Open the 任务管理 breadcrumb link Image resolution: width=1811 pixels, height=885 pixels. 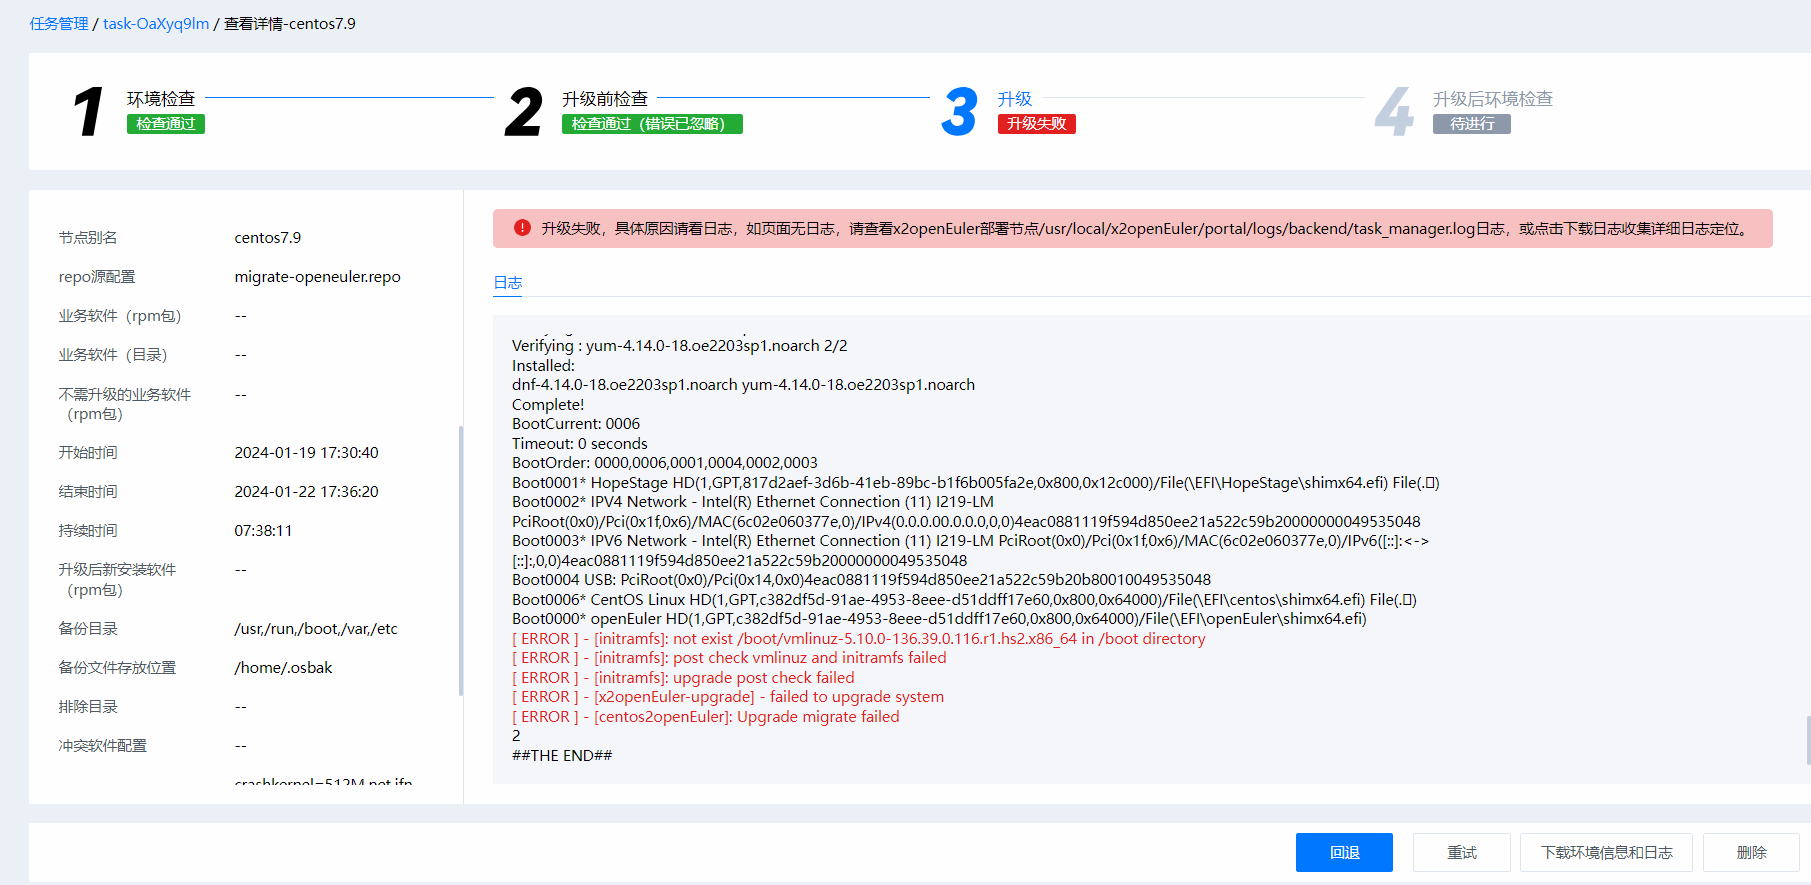[59, 24]
